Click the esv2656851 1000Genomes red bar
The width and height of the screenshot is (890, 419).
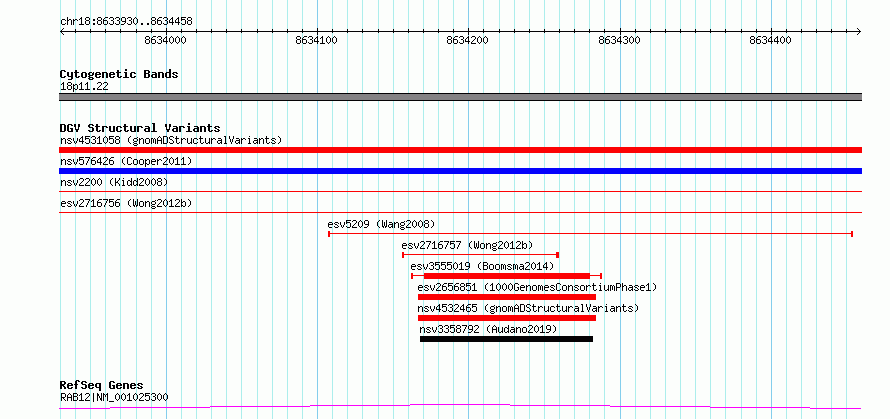click(507, 297)
